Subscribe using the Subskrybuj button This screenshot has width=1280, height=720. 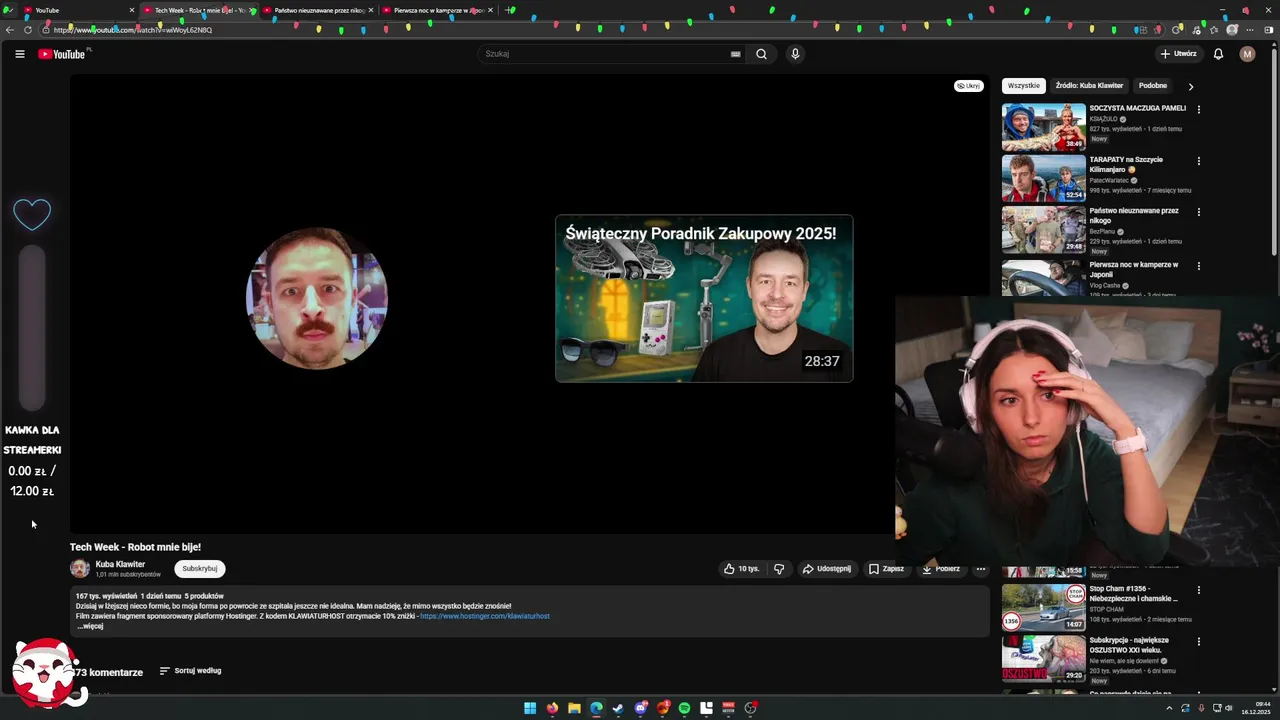200,569
